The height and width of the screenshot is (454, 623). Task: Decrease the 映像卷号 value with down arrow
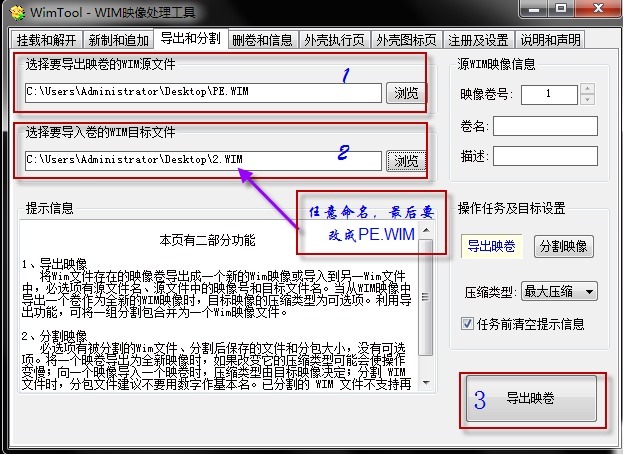pyautogui.click(x=587, y=99)
